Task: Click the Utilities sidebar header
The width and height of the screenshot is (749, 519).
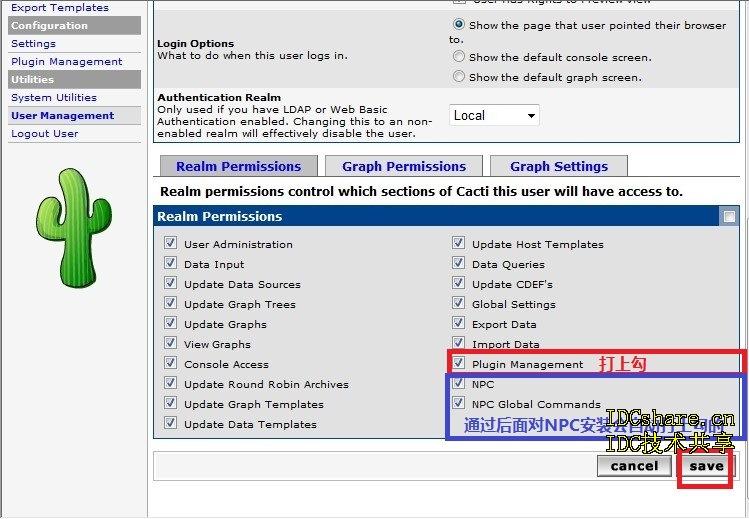Action: 75,79
